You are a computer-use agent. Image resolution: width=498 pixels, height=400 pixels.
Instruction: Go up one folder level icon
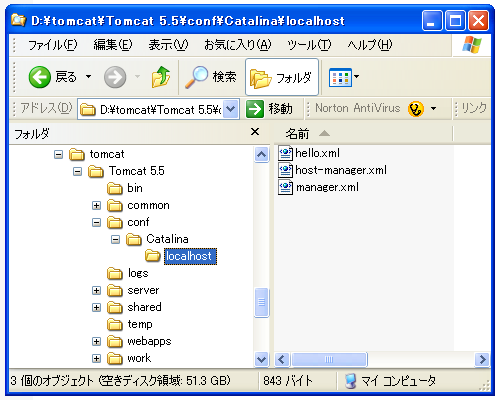click(161, 77)
